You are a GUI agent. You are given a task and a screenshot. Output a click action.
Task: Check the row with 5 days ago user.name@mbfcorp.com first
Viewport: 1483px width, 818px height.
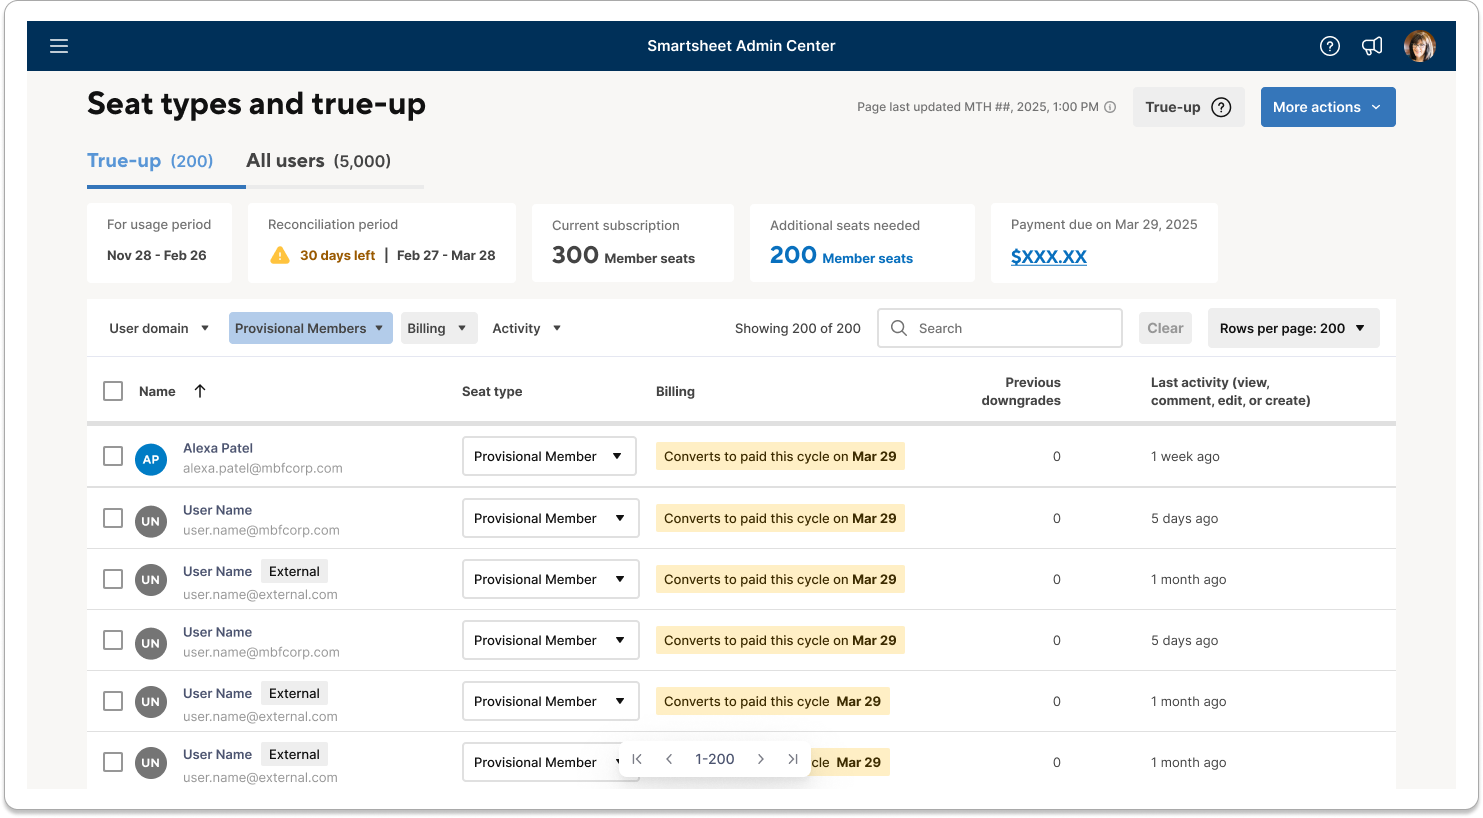pos(113,518)
